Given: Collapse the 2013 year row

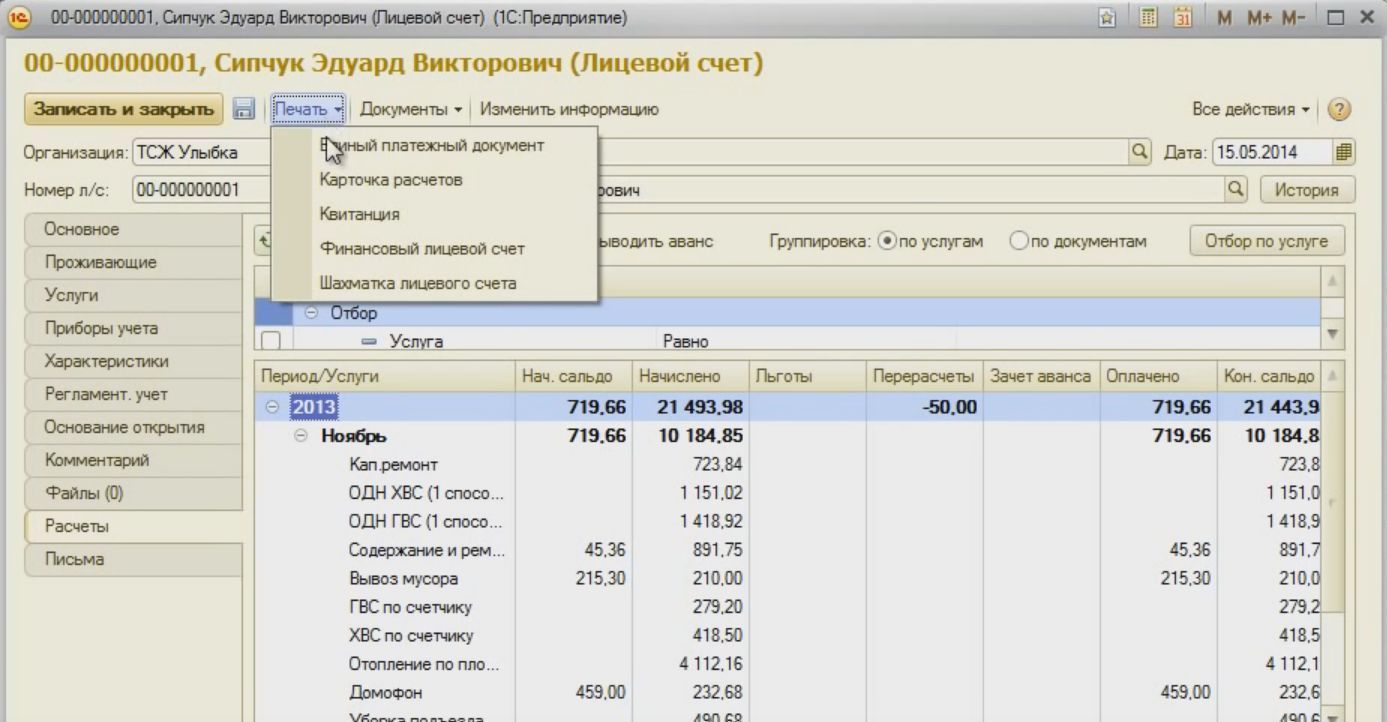Looking at the screenshot, I should click(272, 408).
